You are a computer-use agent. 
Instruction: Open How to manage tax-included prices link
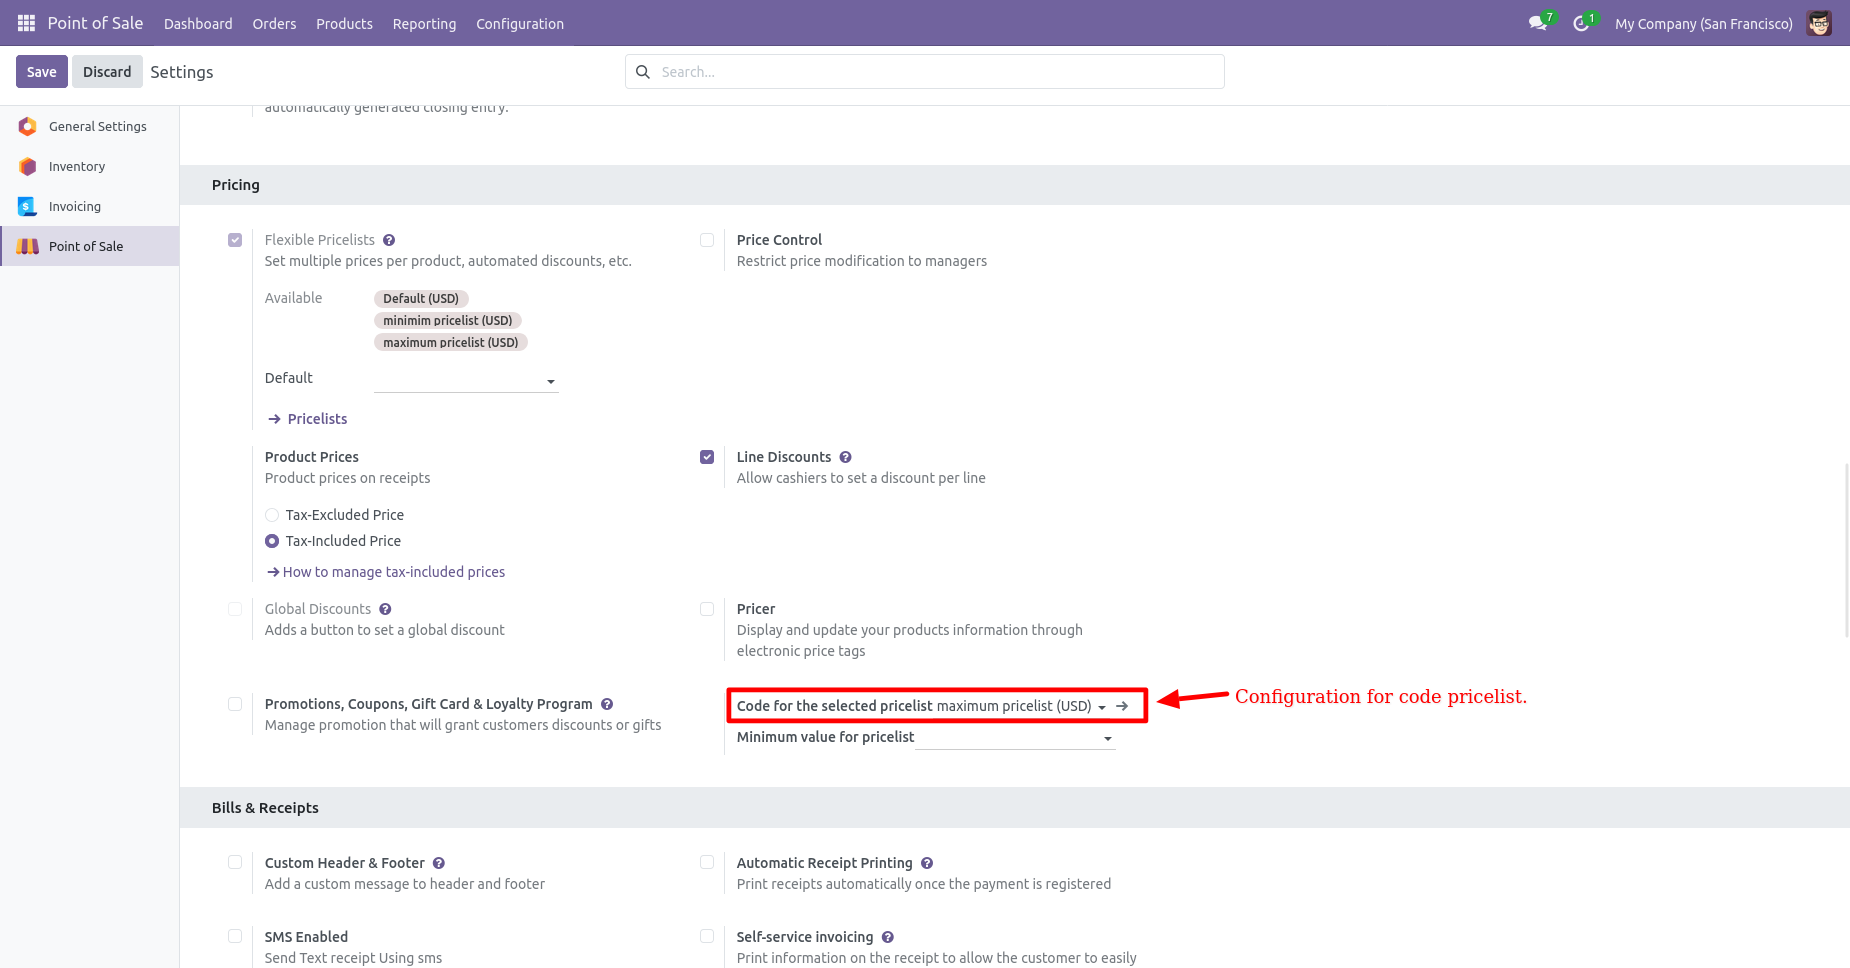tap(386, 572)
